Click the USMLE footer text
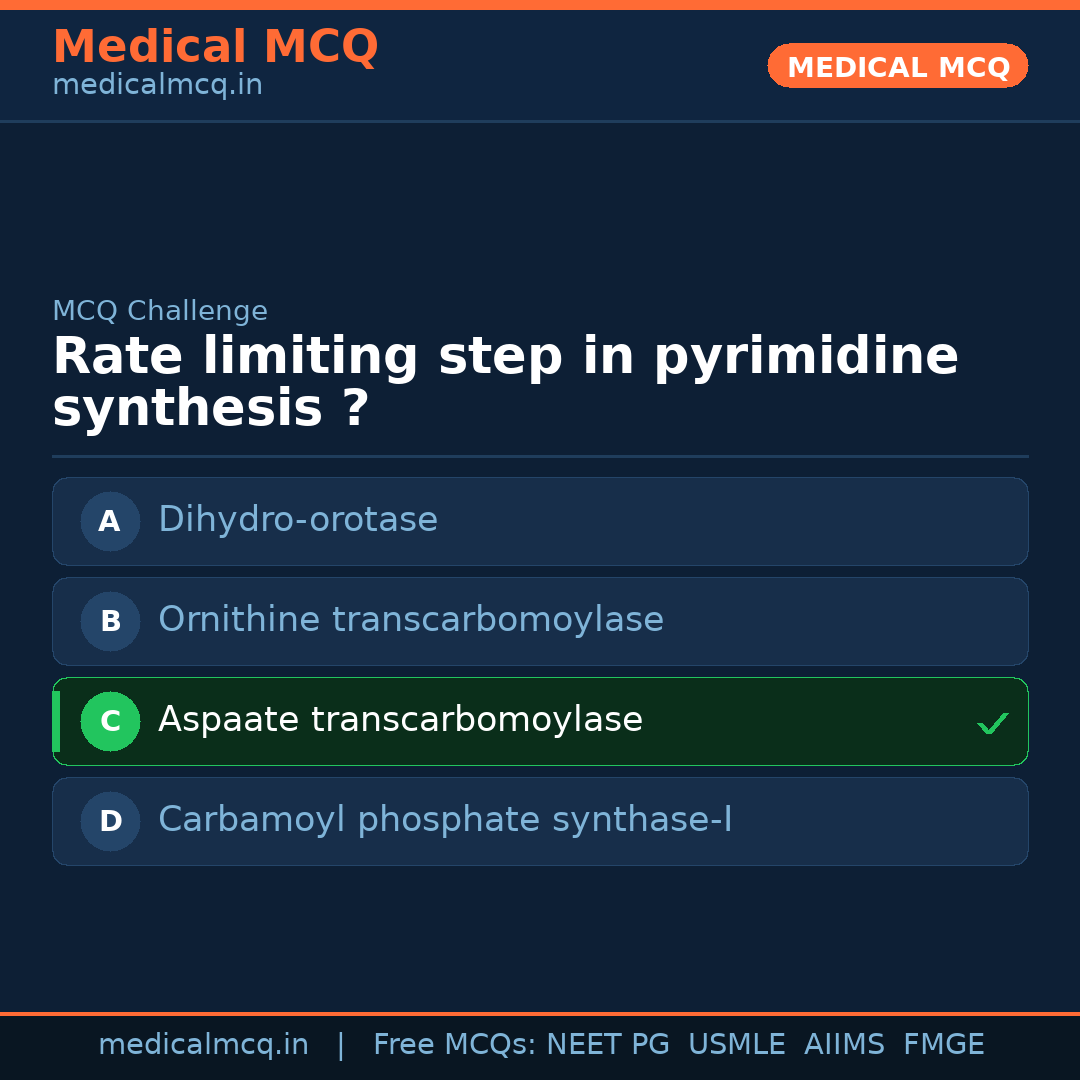The height and width of the screenshot is (1080, 1080). coord(736,1045)
